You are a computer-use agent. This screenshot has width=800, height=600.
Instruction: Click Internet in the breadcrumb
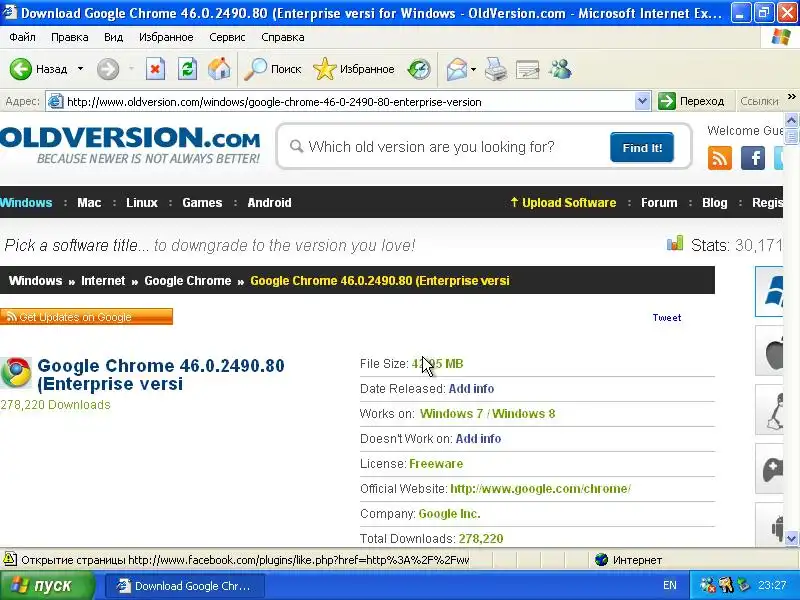pyautogui.click(x=103, y=281)
